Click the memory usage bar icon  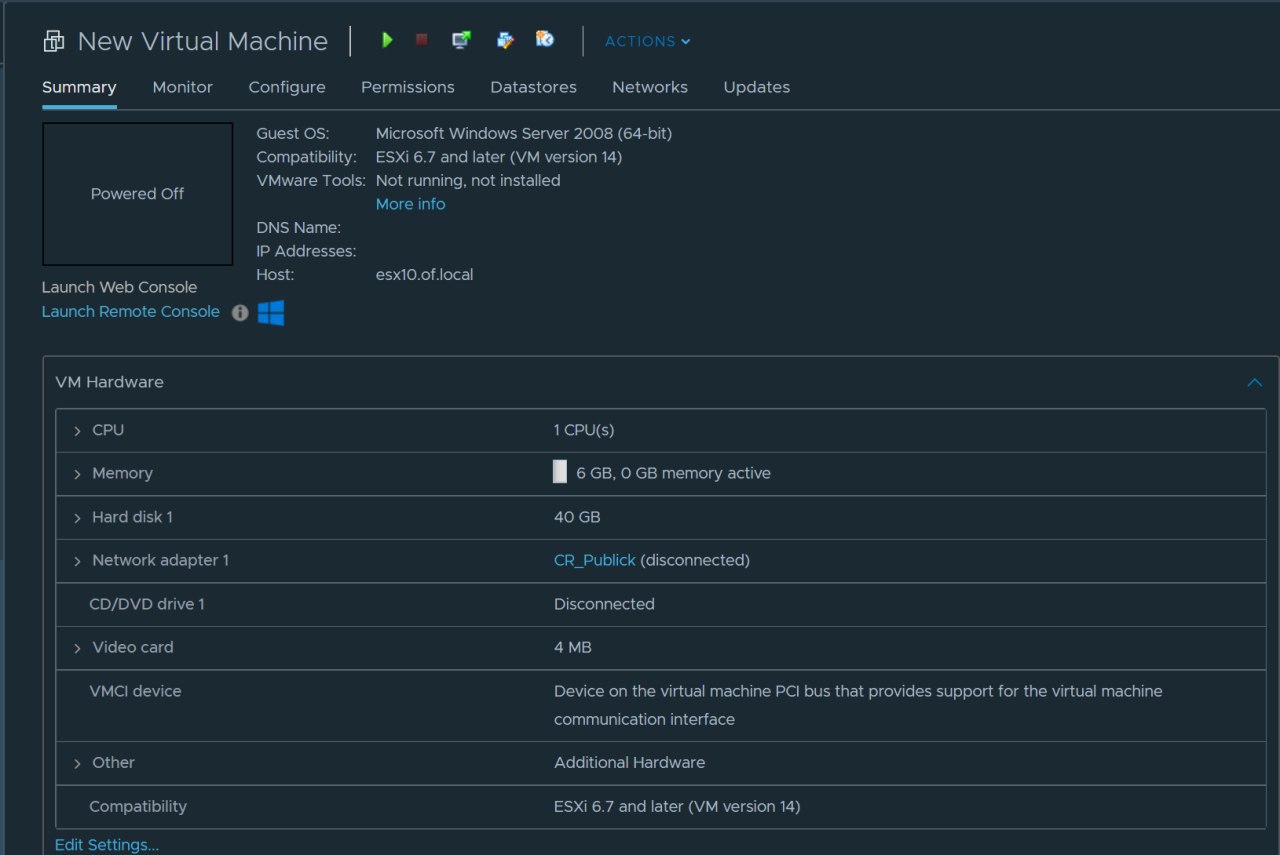560,473
